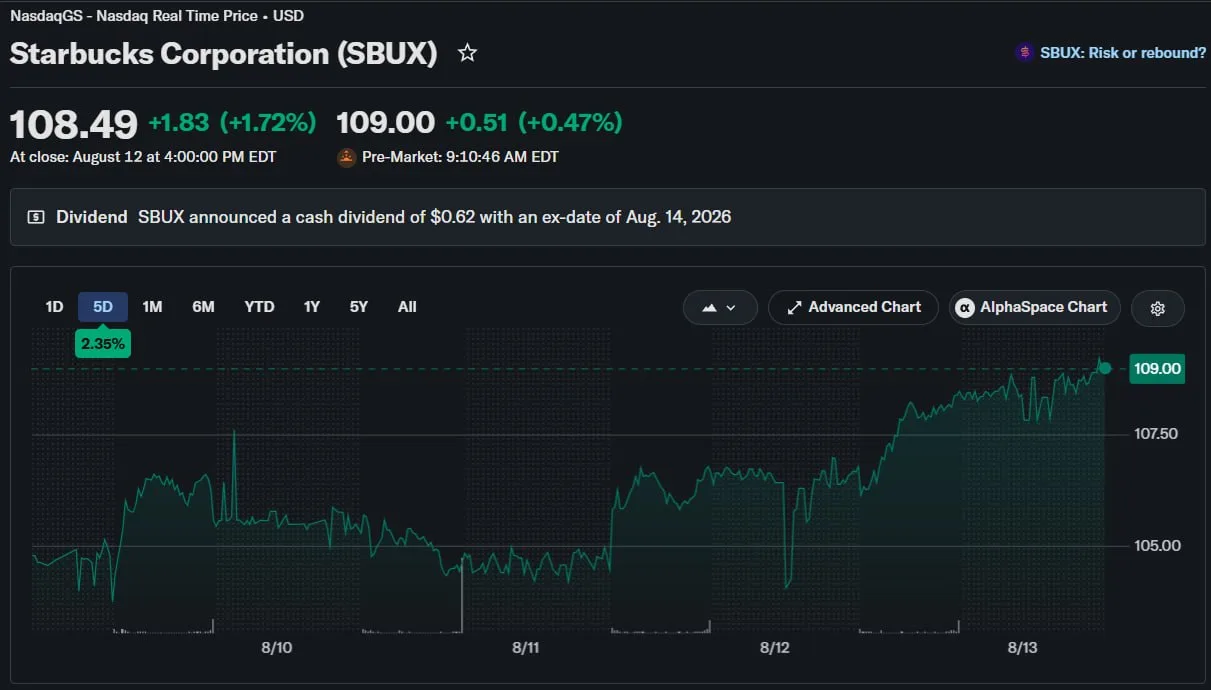Open 'SBUX: Risk or rebound?' link
This screenshot has height=690, width=1211.
[x=1123, y=53]
